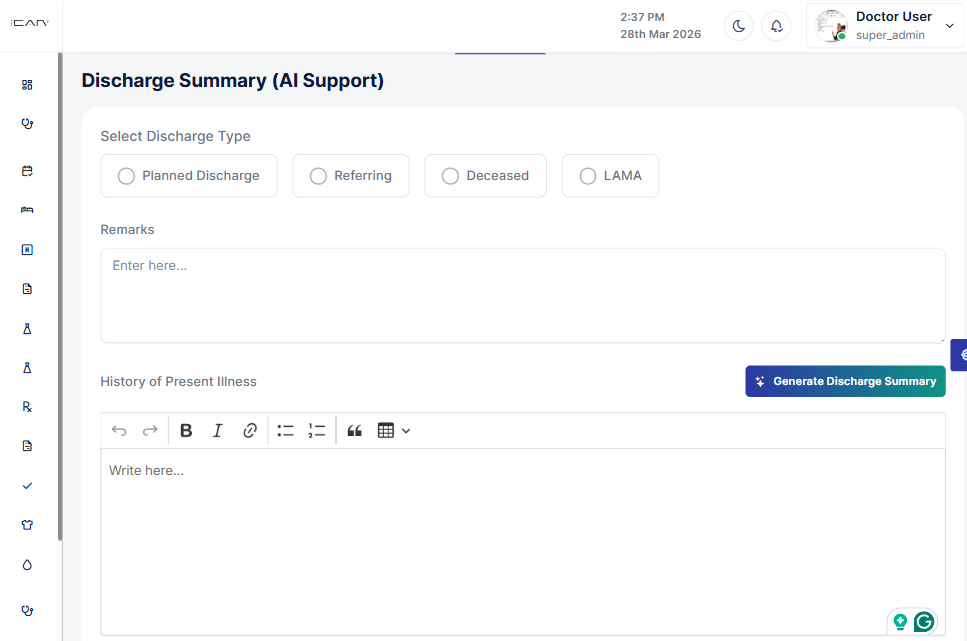This screenshot has height=641, width=967.
Task: Open the dashboard grid icon in sidebar
Action: click(27, 85)
